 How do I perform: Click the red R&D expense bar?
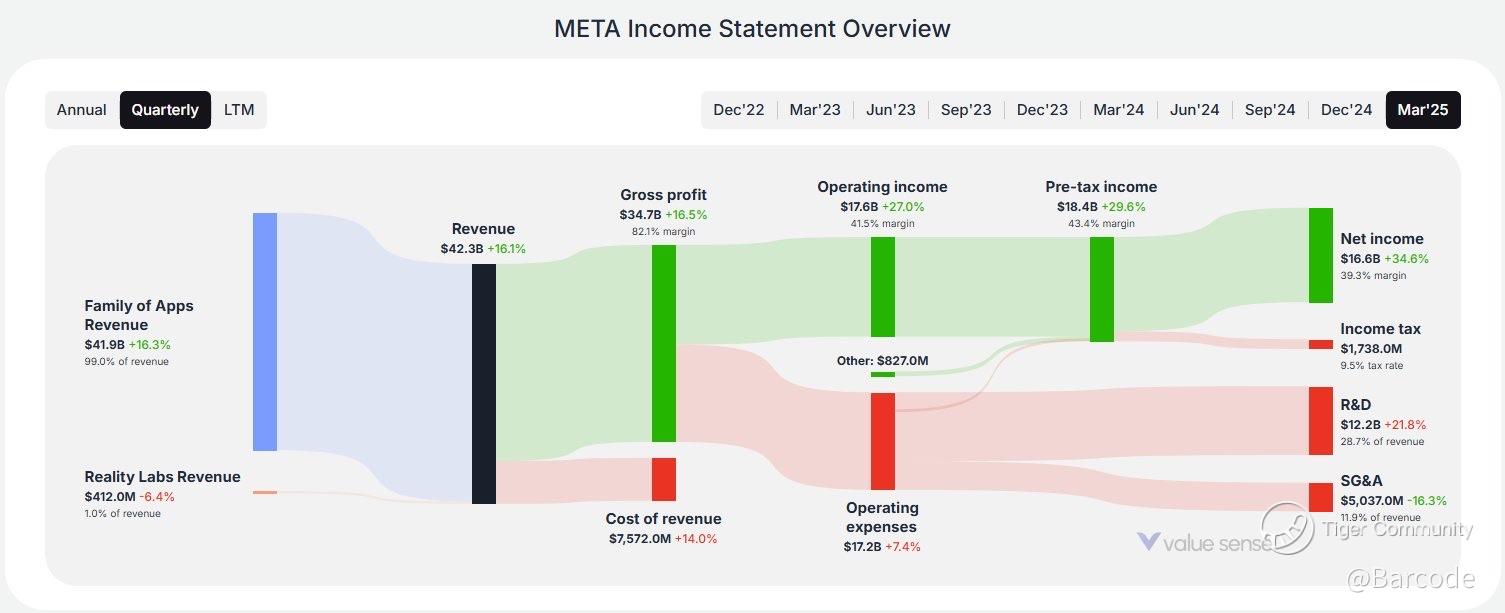point(1321,420)
